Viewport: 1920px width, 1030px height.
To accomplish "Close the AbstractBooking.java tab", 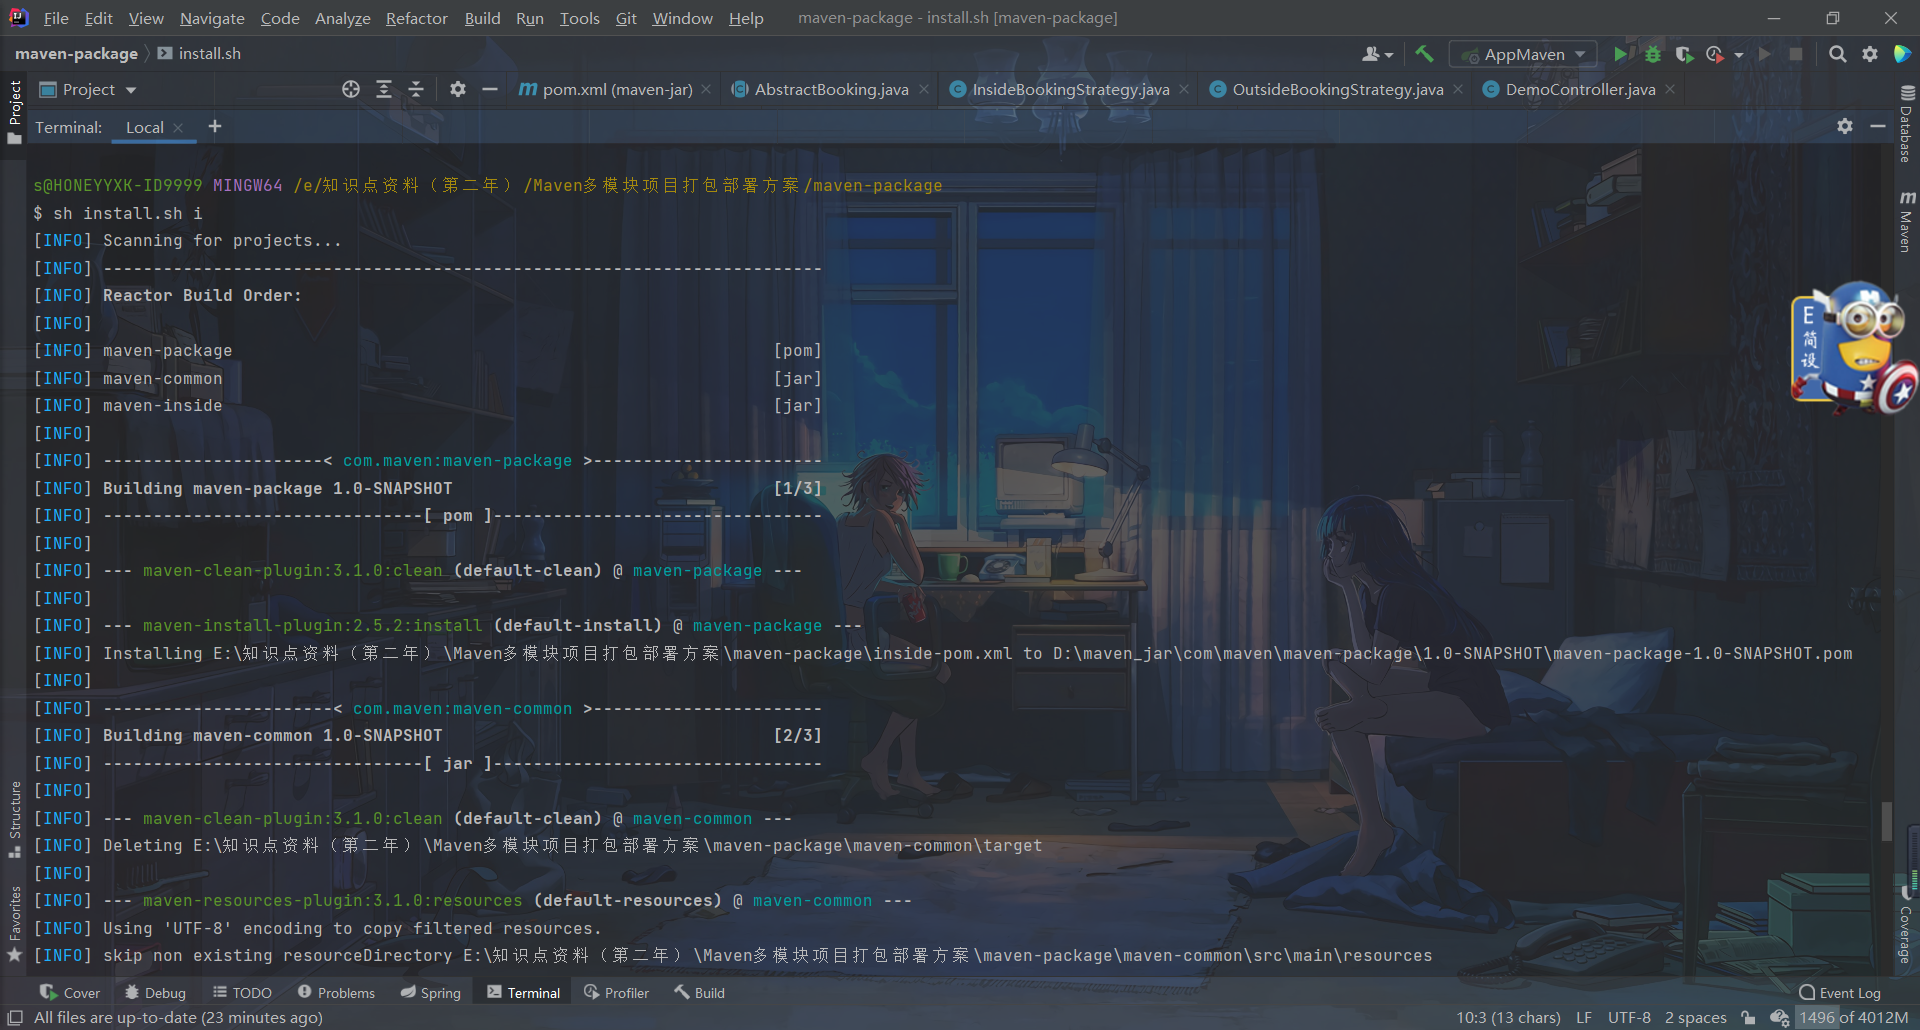I will pyautogui.click(x=924, y=89).
